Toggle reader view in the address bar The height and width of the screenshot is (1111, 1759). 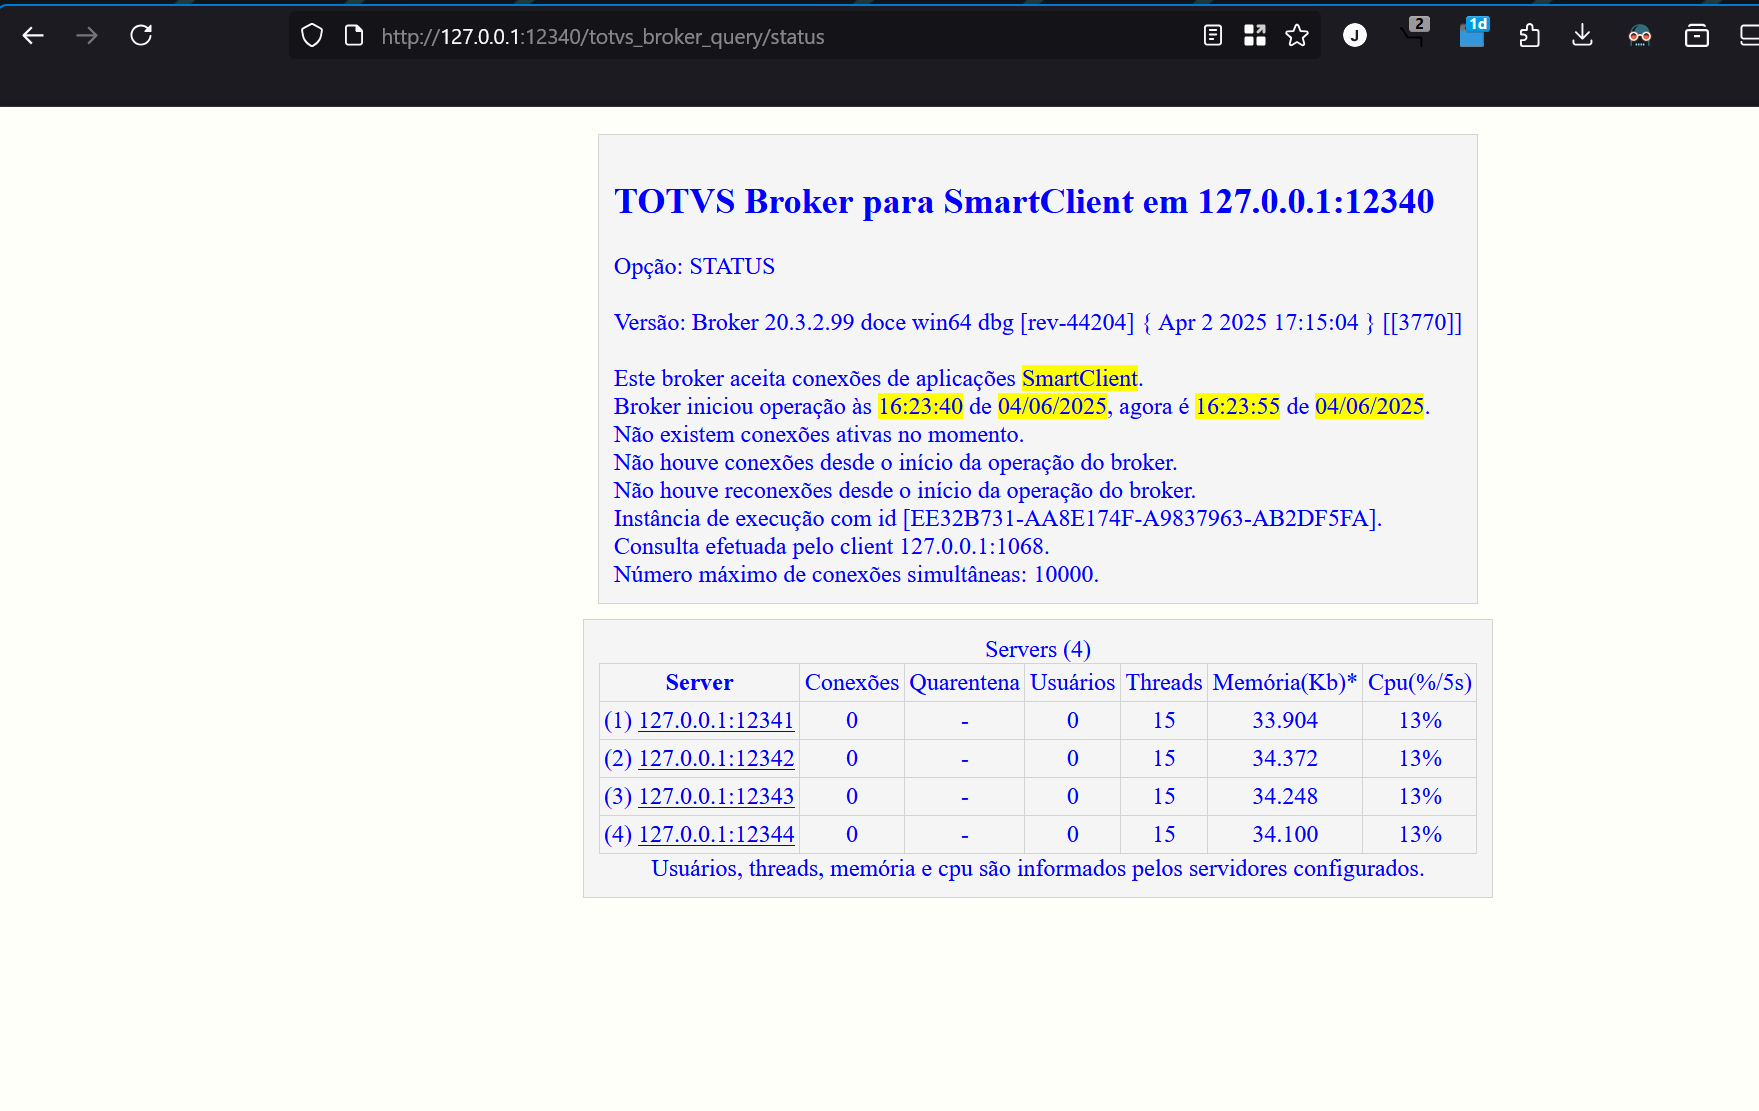1212,36
